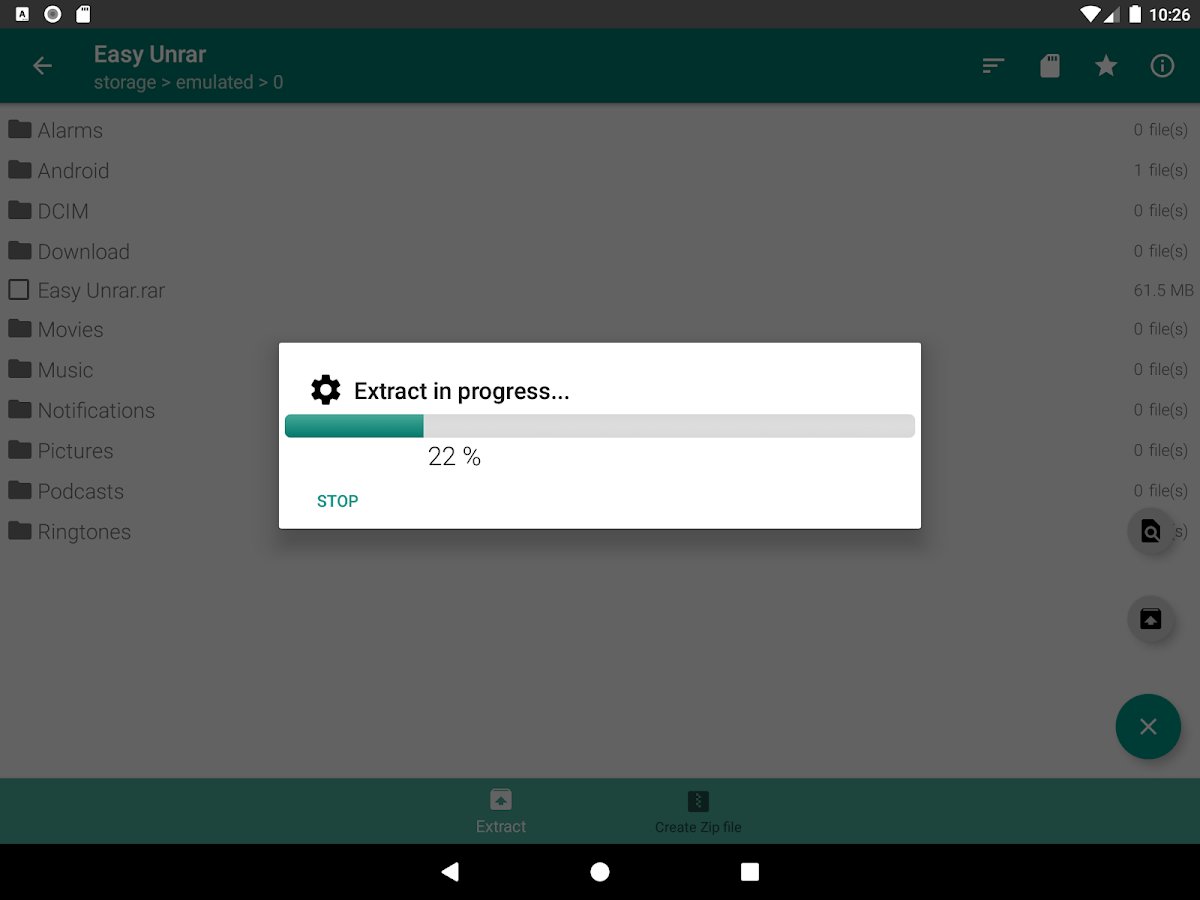Open the Alarms folder
1200x900 pixels.
[600, 130]
